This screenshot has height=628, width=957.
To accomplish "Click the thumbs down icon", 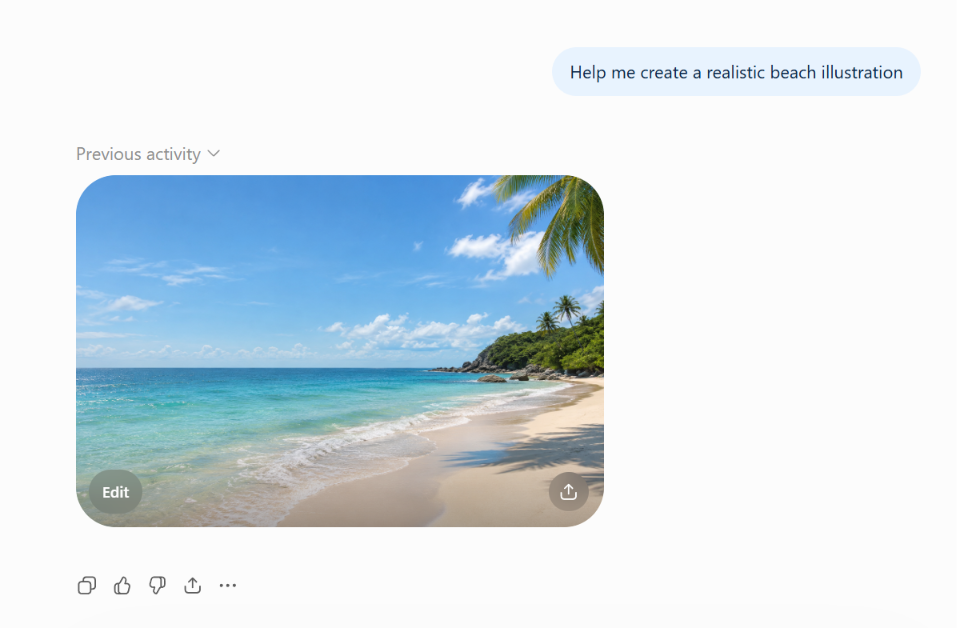I will (x=157, y=586).
